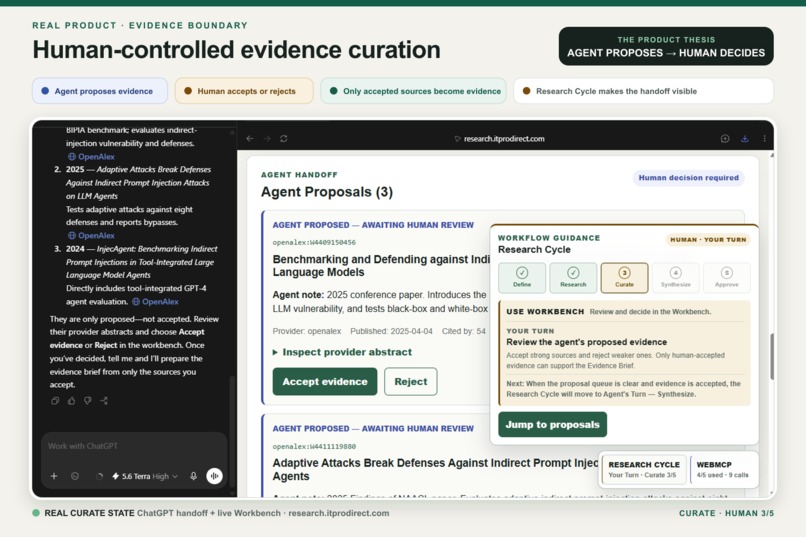Click the RESEARCH CYCLE status chip

[x=644, y=469]
